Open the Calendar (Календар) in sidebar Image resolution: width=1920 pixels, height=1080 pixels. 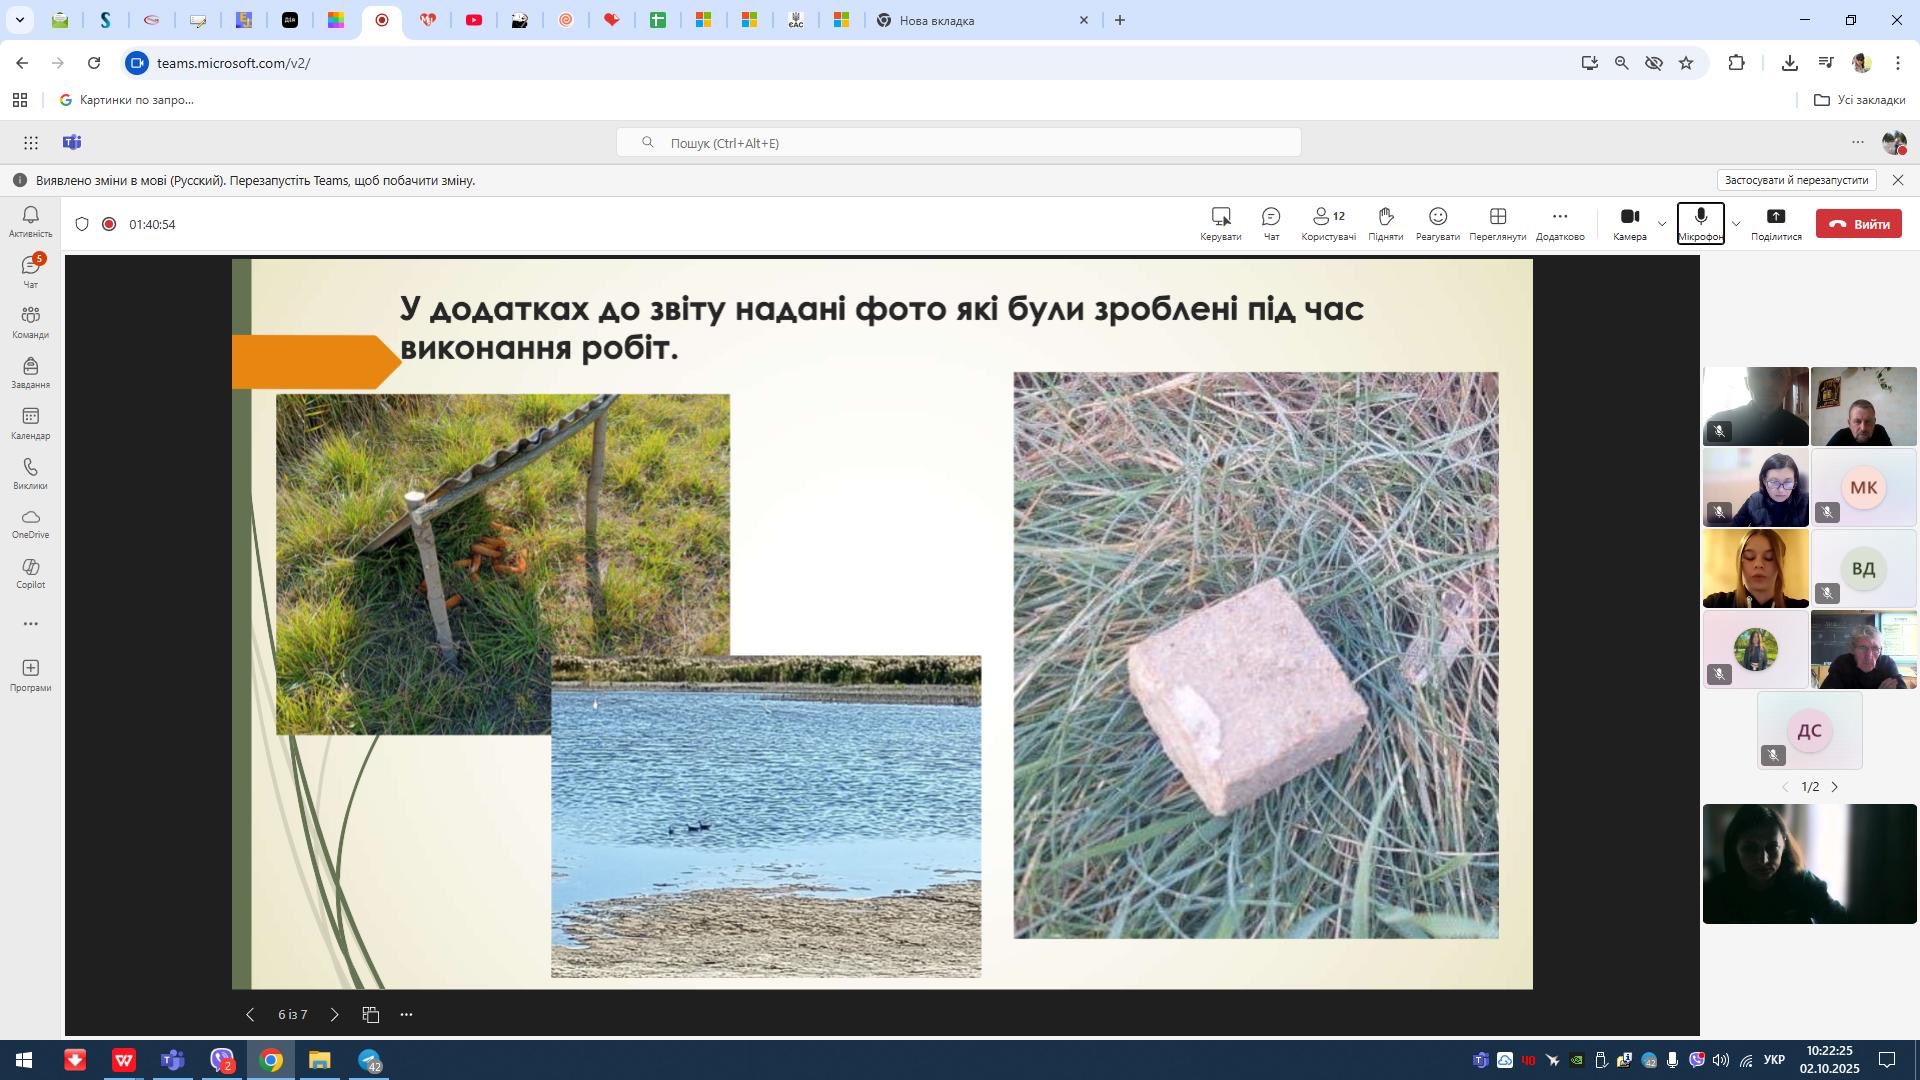tap(30, 424)
